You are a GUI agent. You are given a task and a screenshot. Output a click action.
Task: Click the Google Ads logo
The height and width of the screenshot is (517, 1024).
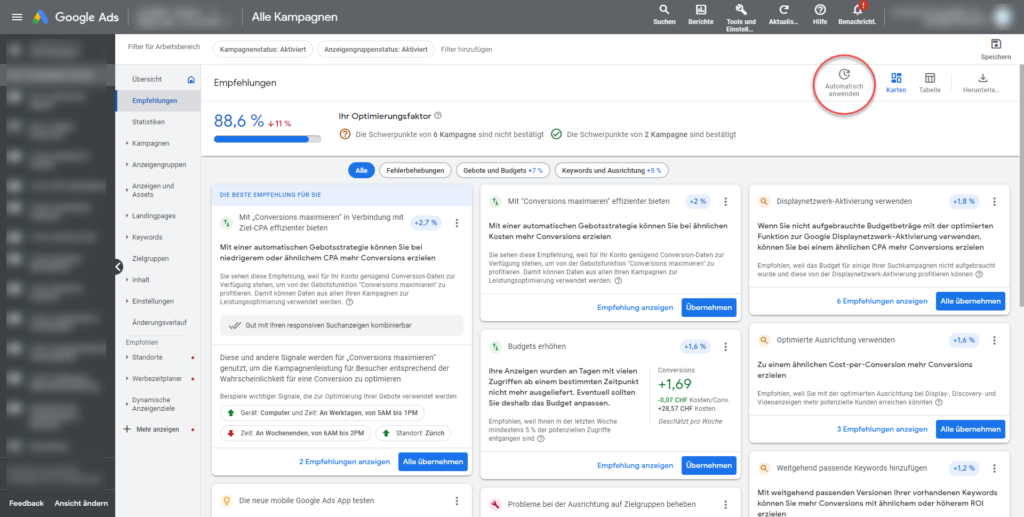pos(74,17)
